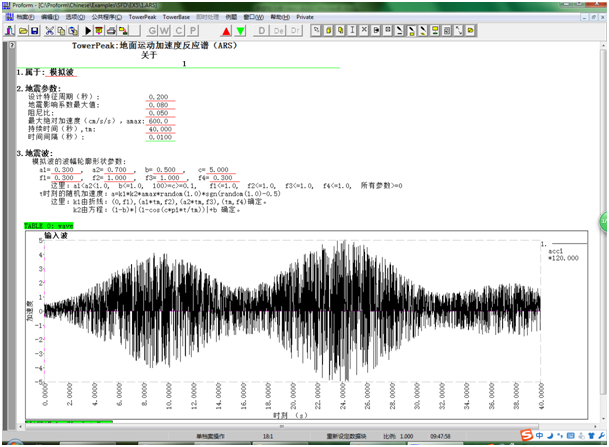
Task: Open the TowerPeak menu
Action: pyautogui.click(x=142, y=17)
